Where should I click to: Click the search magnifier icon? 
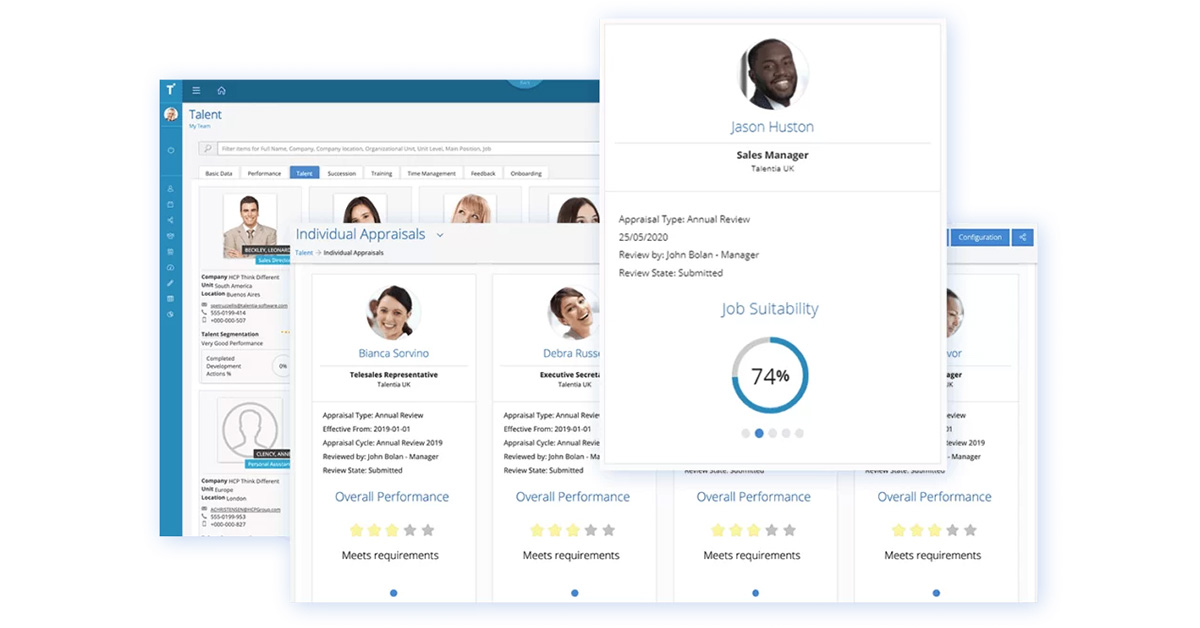[x=208, y=148]
